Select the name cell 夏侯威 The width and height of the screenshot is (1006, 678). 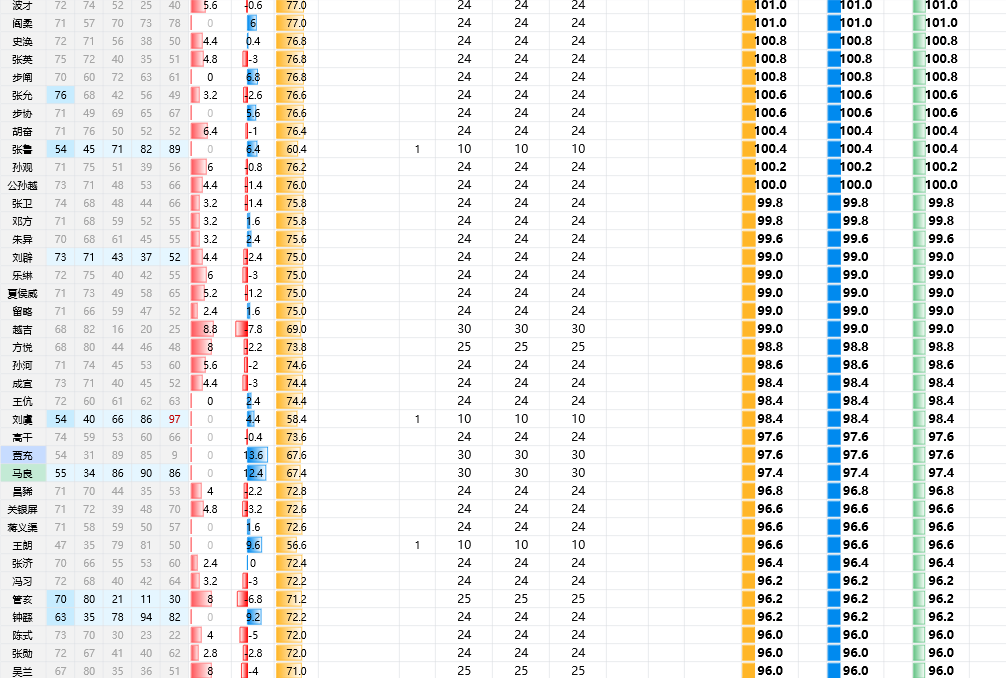[x=22, y=293]
